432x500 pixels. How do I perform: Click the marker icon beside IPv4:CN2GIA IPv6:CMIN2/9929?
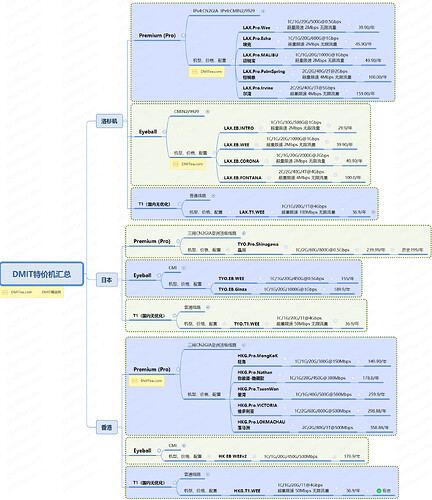pyautogui.click(x=263, y=11)
